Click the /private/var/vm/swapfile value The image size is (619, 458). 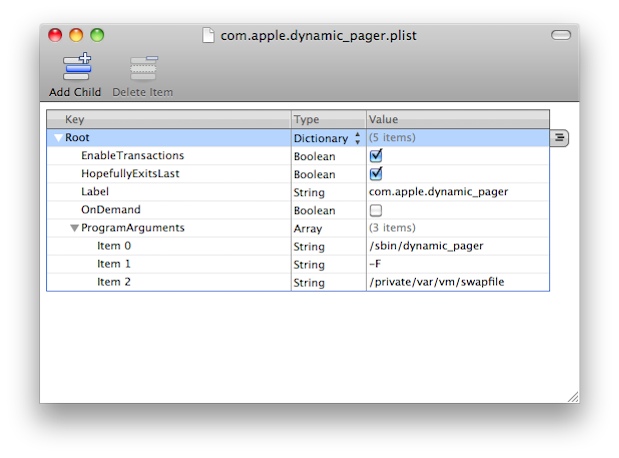(437, 282)
